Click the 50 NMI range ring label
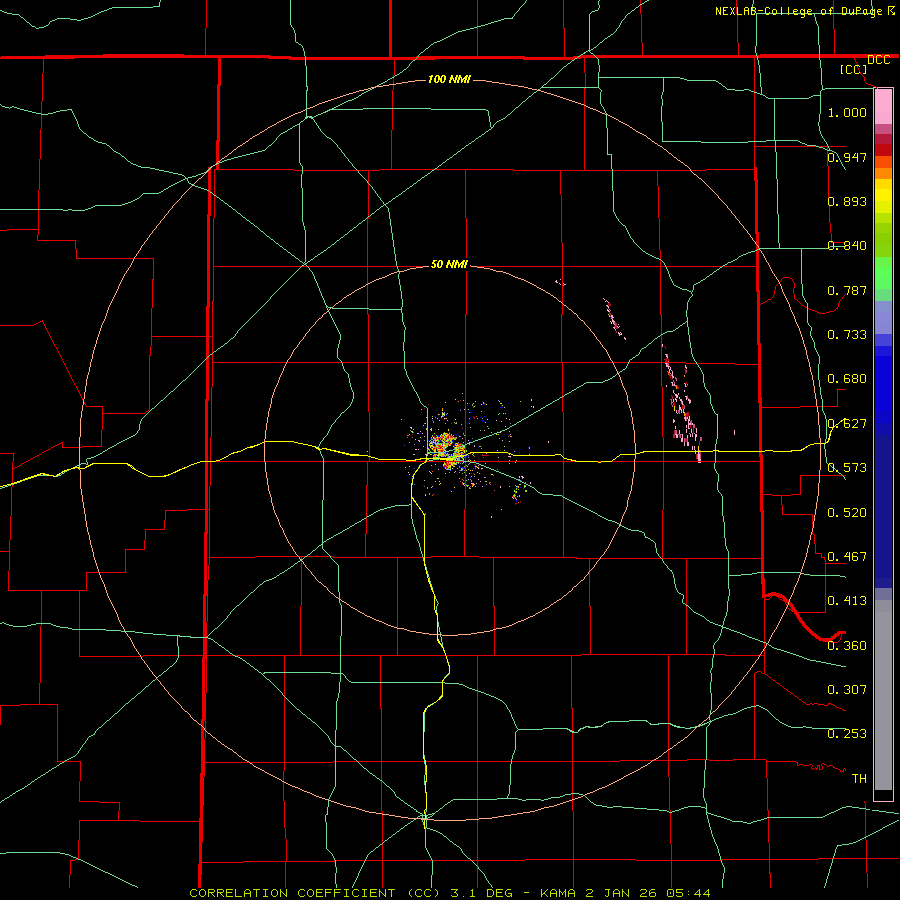The image size is (900, 900). pyautogui.click(x=449, y=264)
